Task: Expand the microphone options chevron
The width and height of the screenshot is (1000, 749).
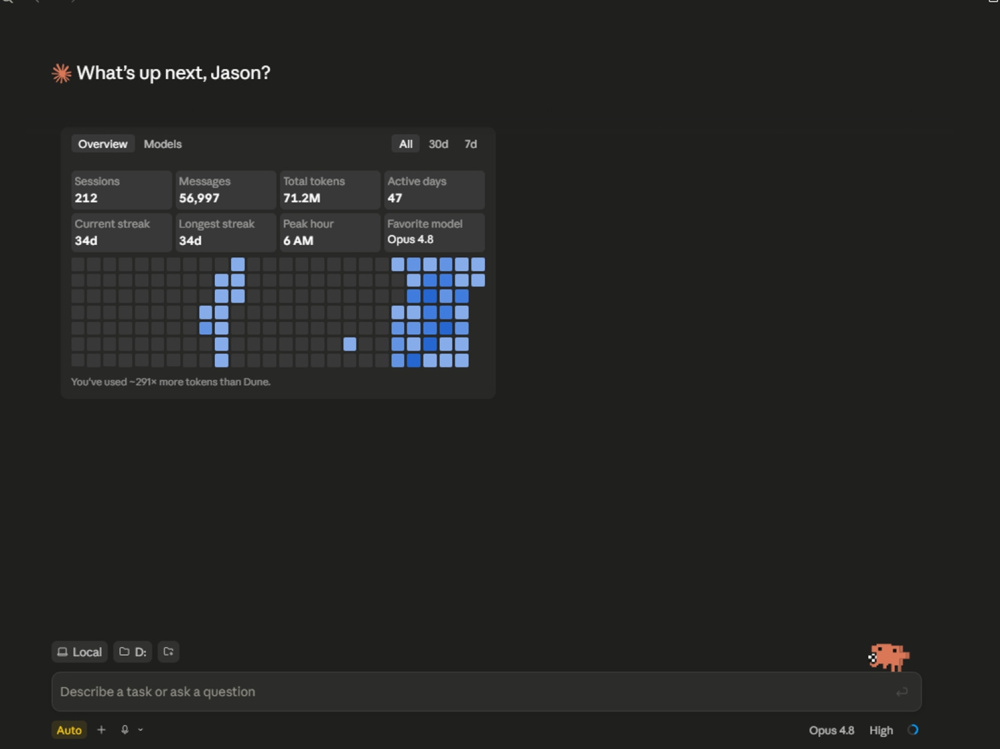Action: tap(140, 730)
